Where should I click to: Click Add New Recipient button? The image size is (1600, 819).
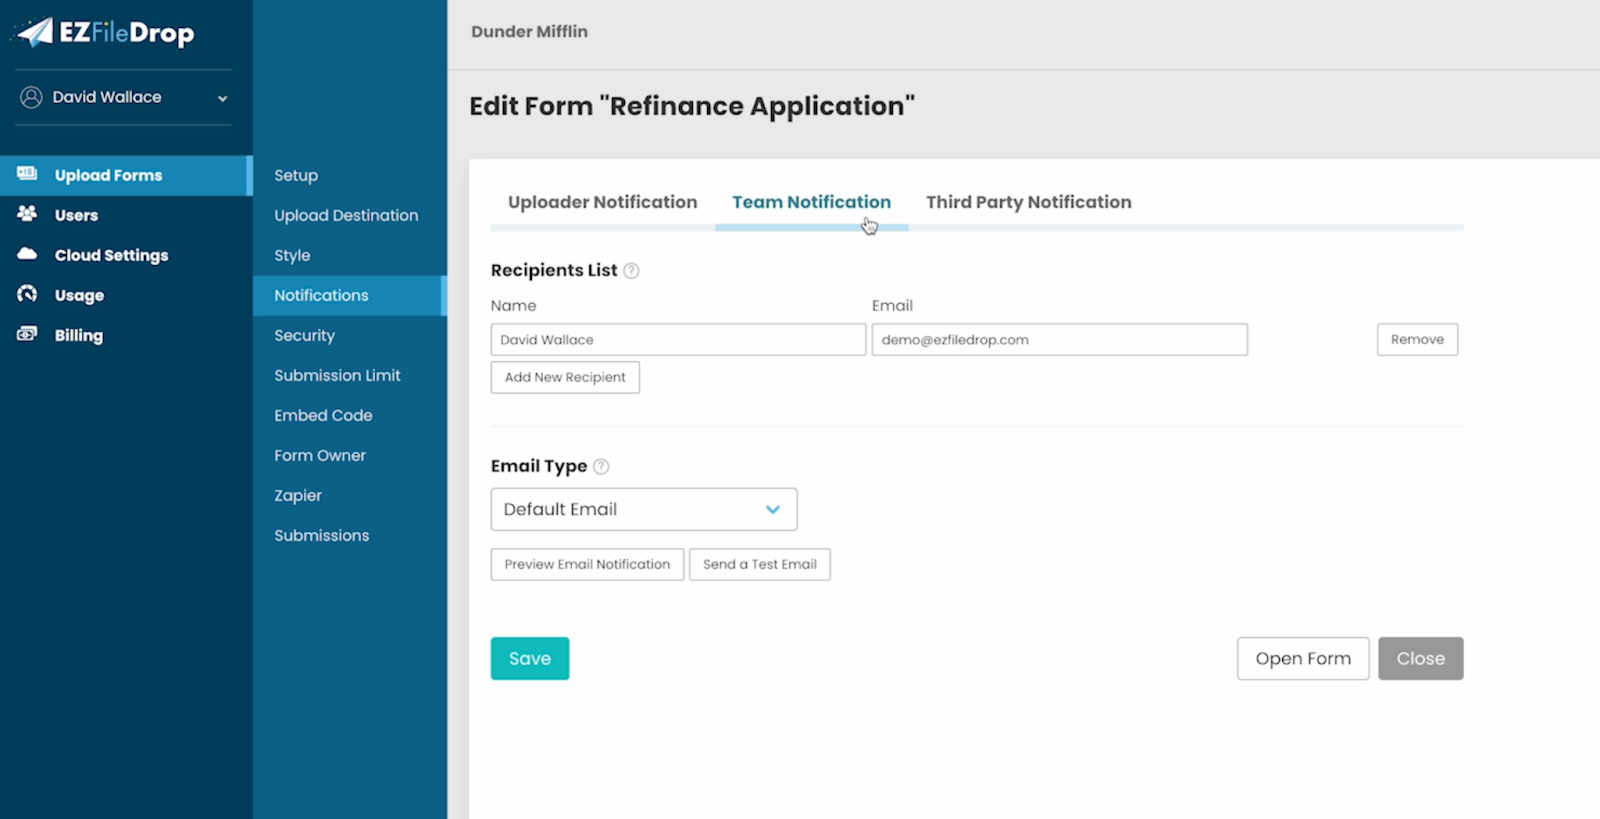[x=565, y=377]
